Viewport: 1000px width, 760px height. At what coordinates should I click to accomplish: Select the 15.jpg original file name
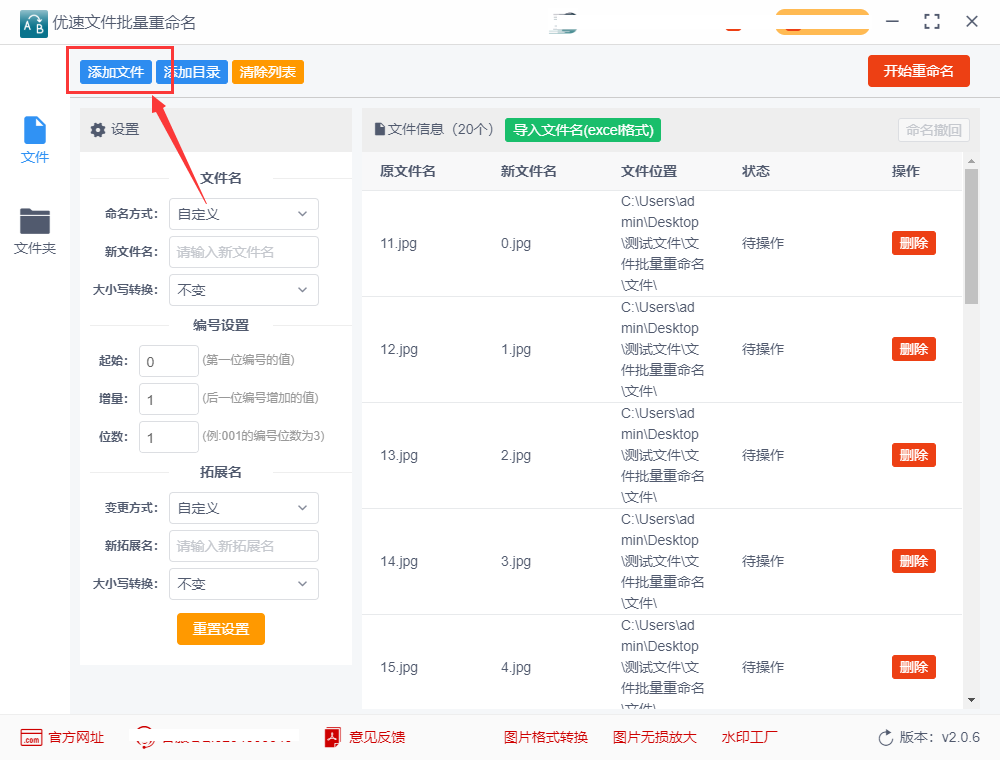coord(399,668)
